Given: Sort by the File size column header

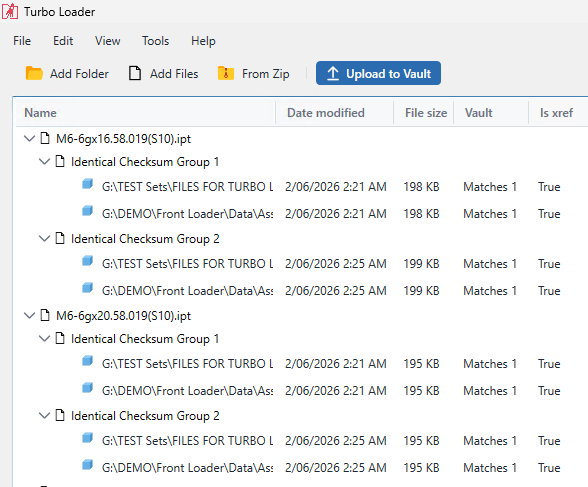Looking at the screenshot, I should pyautogui.click(x=426, y=112).
